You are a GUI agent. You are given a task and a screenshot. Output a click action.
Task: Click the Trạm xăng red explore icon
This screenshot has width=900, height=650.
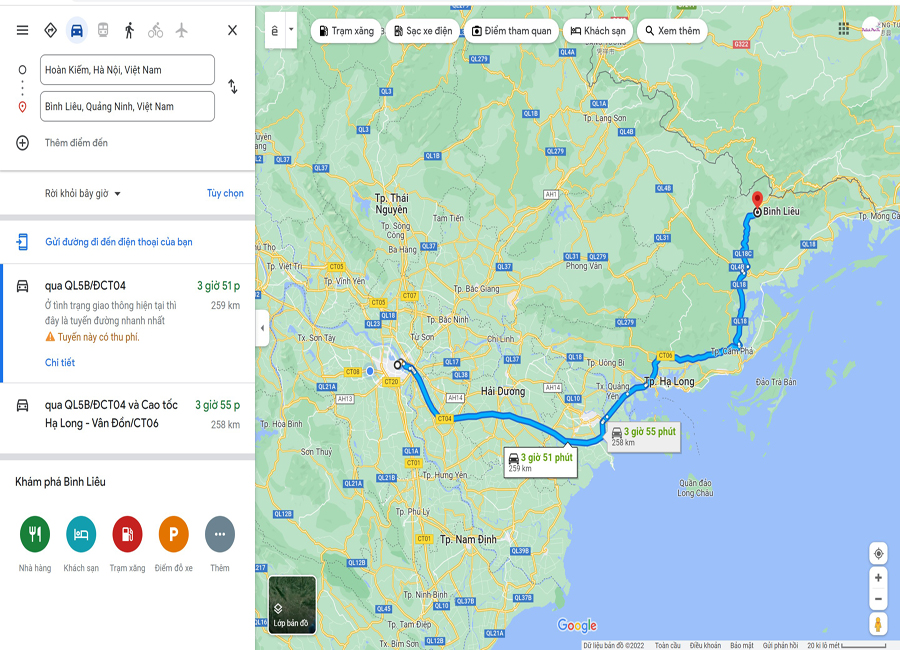[127, 534]
